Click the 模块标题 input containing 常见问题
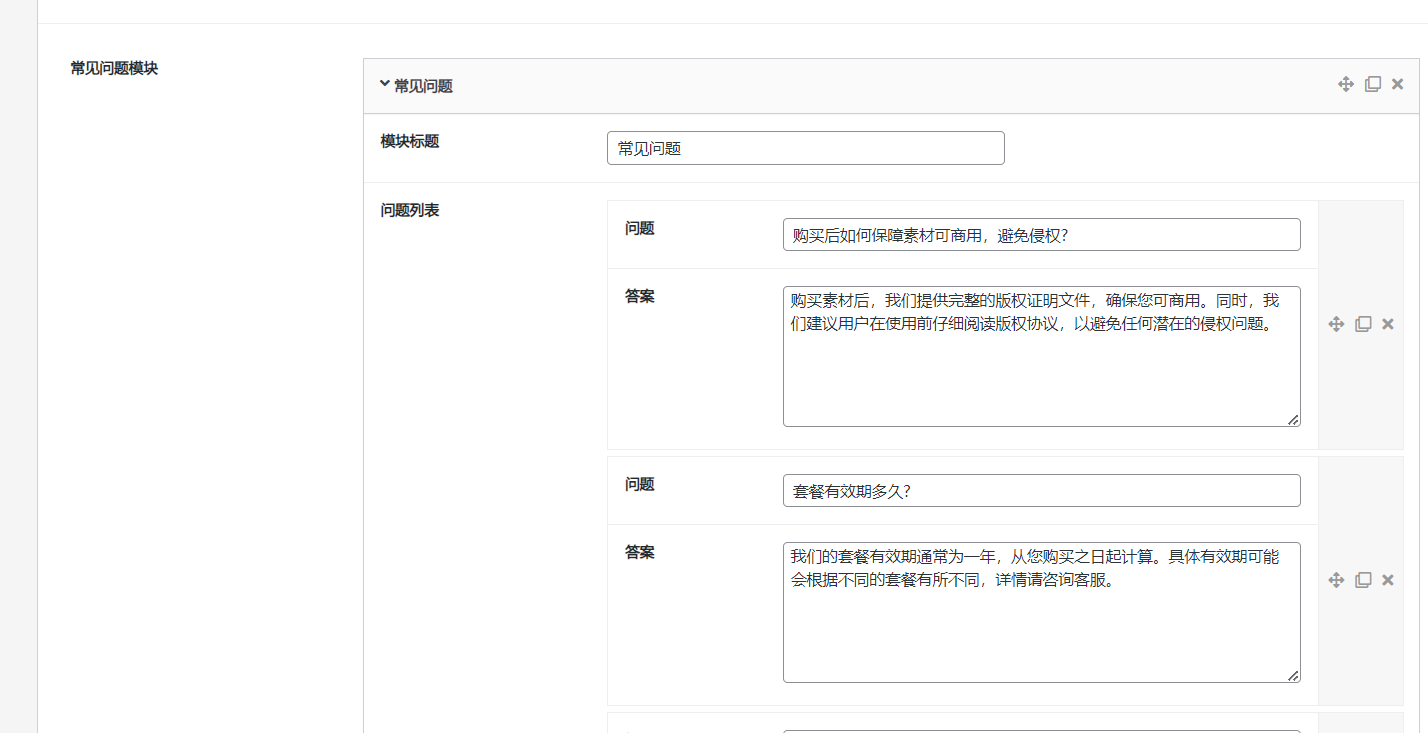This screenshot has width=1428, height=733. (805, 148)
